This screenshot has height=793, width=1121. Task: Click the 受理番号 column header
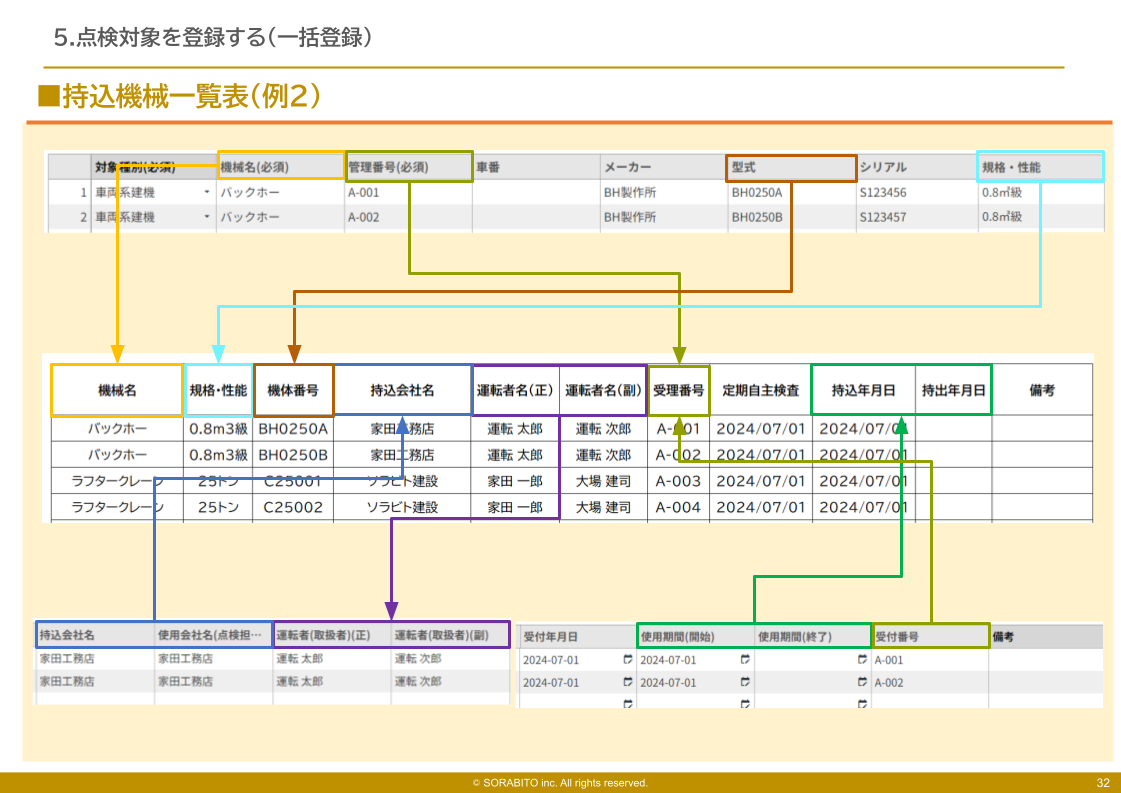(x=679, y=391)
